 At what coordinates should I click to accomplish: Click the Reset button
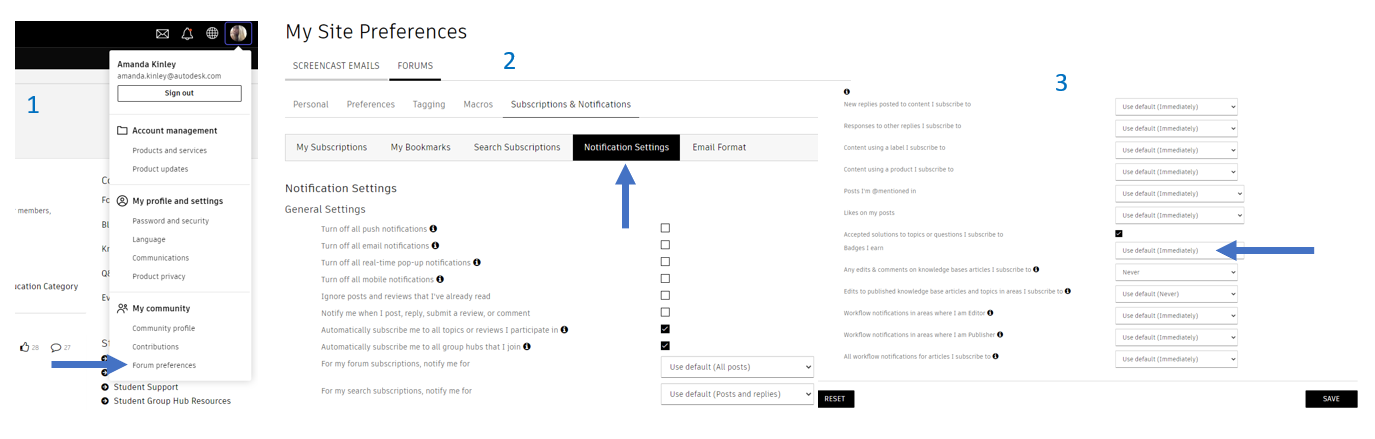coord(835,399)
